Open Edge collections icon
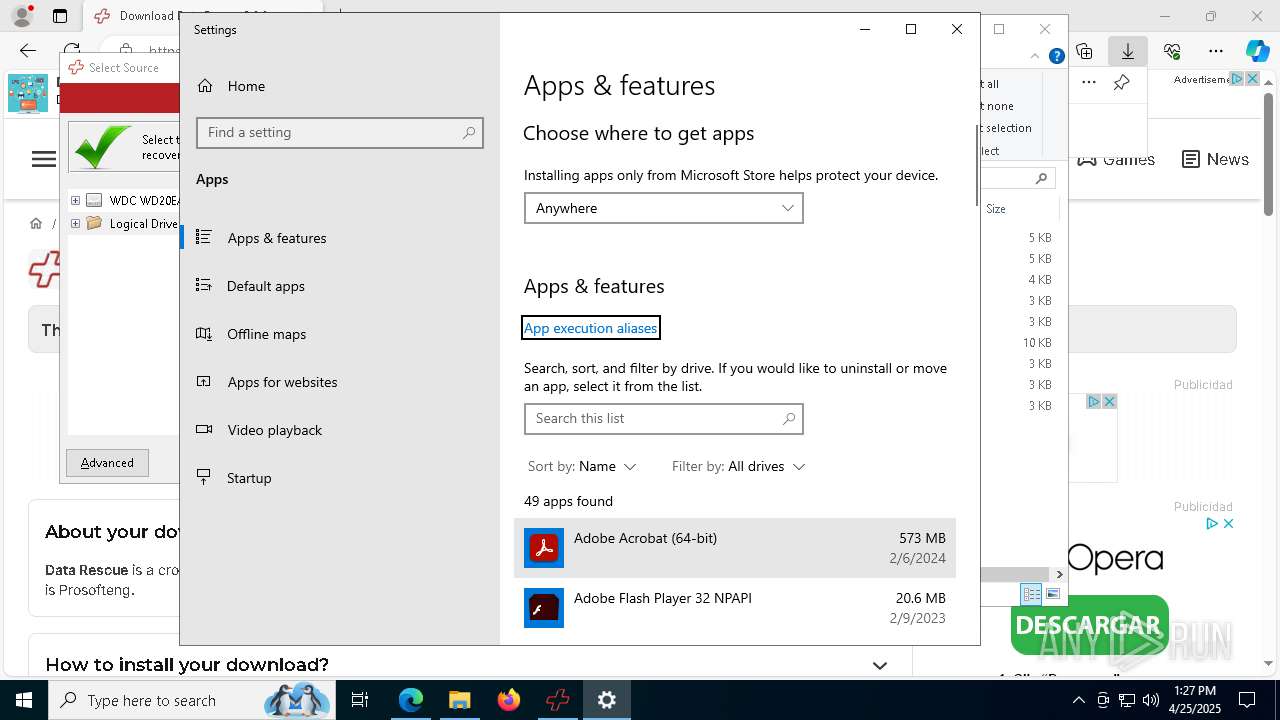This screenshot has height=720, width=1280. (1084, 51)
